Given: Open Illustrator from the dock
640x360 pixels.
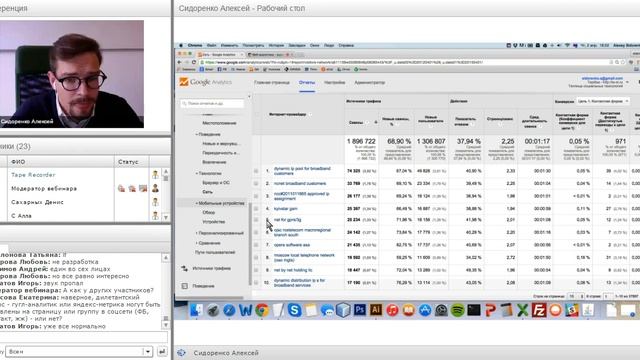Looking at the screenshot, I should (376, 310).
